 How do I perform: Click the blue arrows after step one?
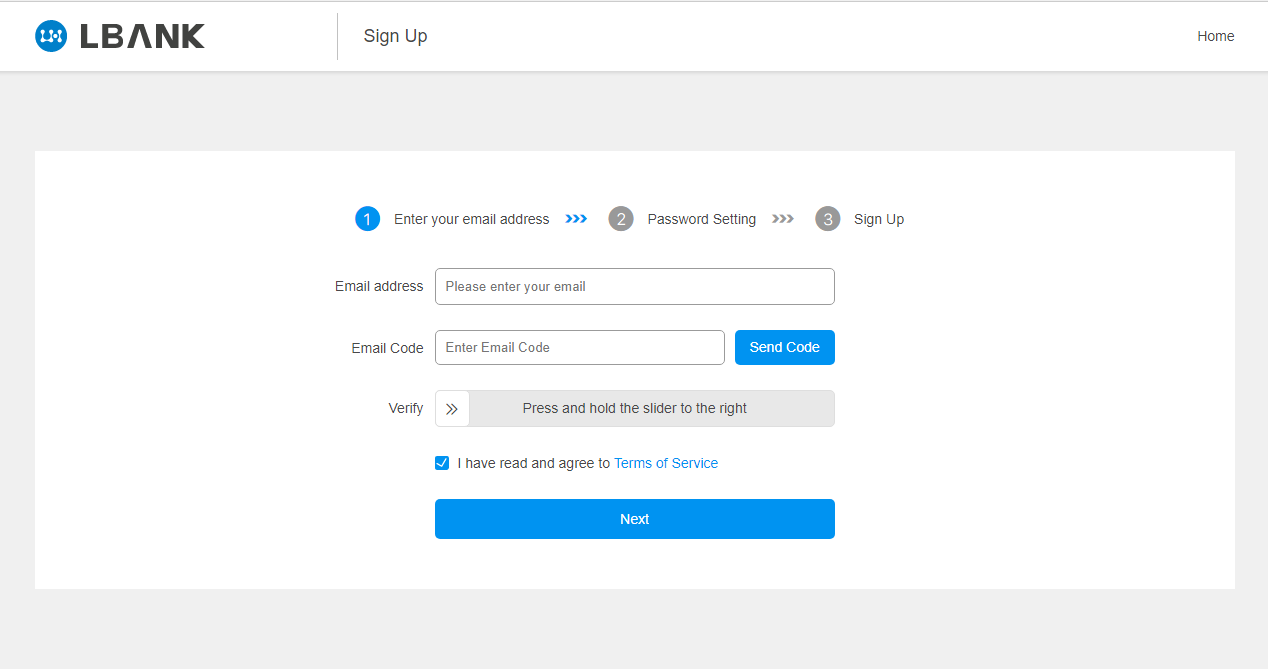click(x=576, y=219)
